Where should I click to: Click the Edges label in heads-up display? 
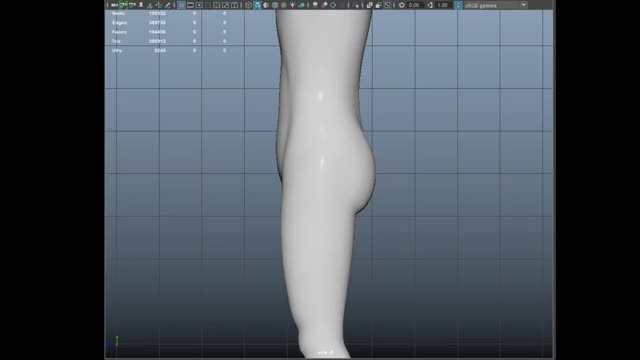(120, 23)
